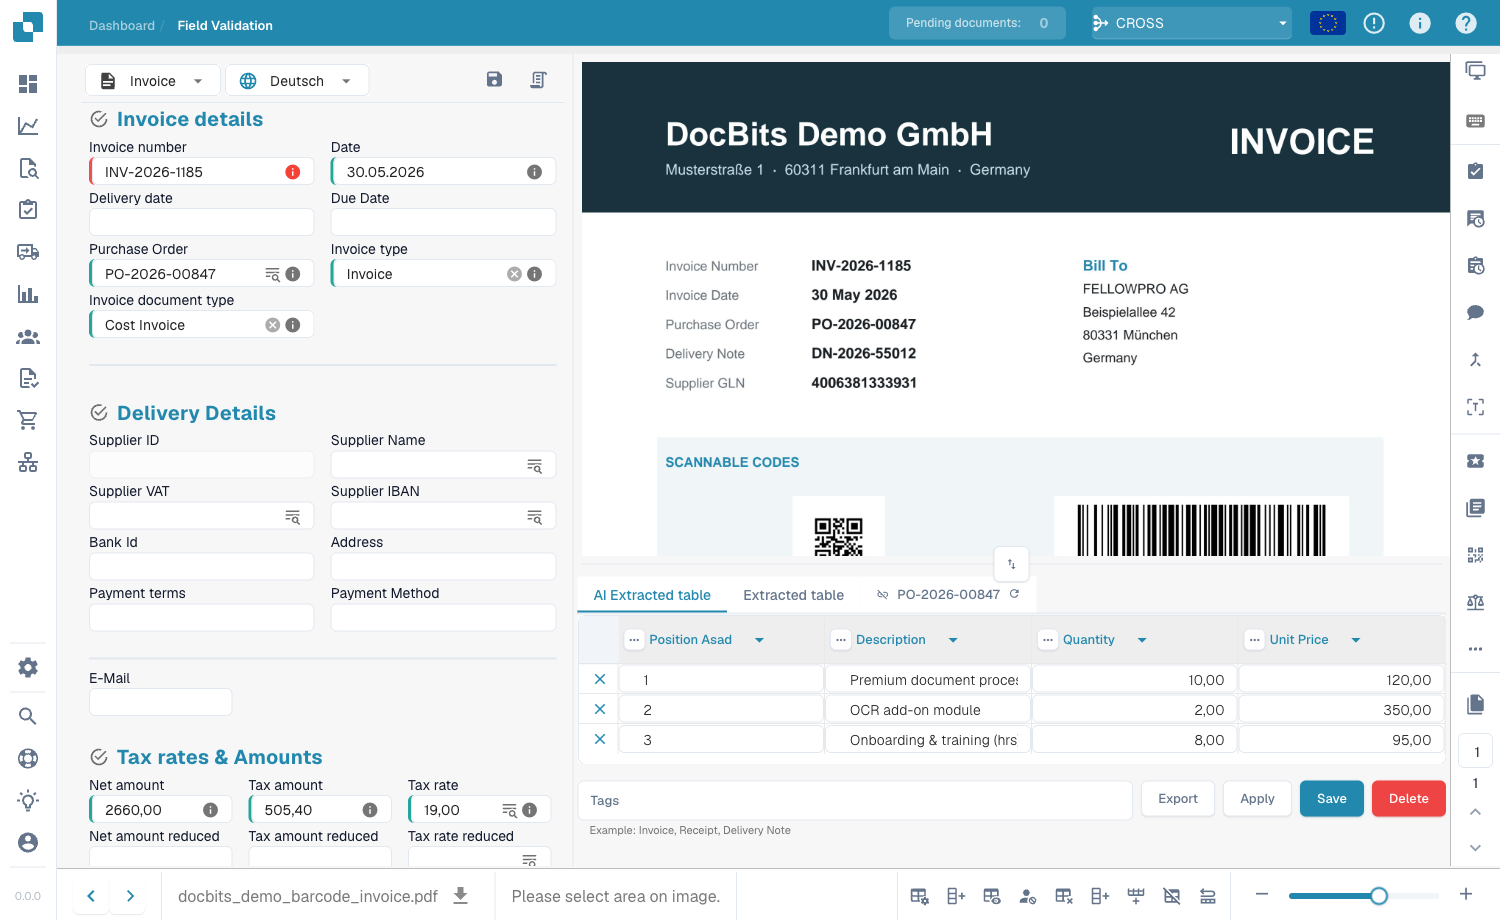Toggle Tax rates & Amounts section check
1500x920 pixels.
pyautogui.click(x=99, y=757)
